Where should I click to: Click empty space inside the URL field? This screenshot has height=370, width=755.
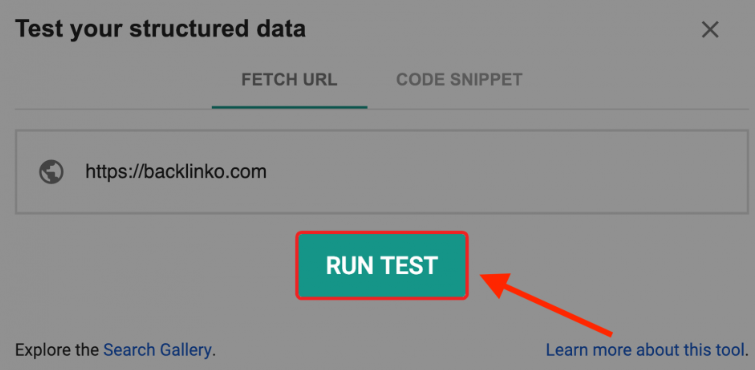point(506,172)
